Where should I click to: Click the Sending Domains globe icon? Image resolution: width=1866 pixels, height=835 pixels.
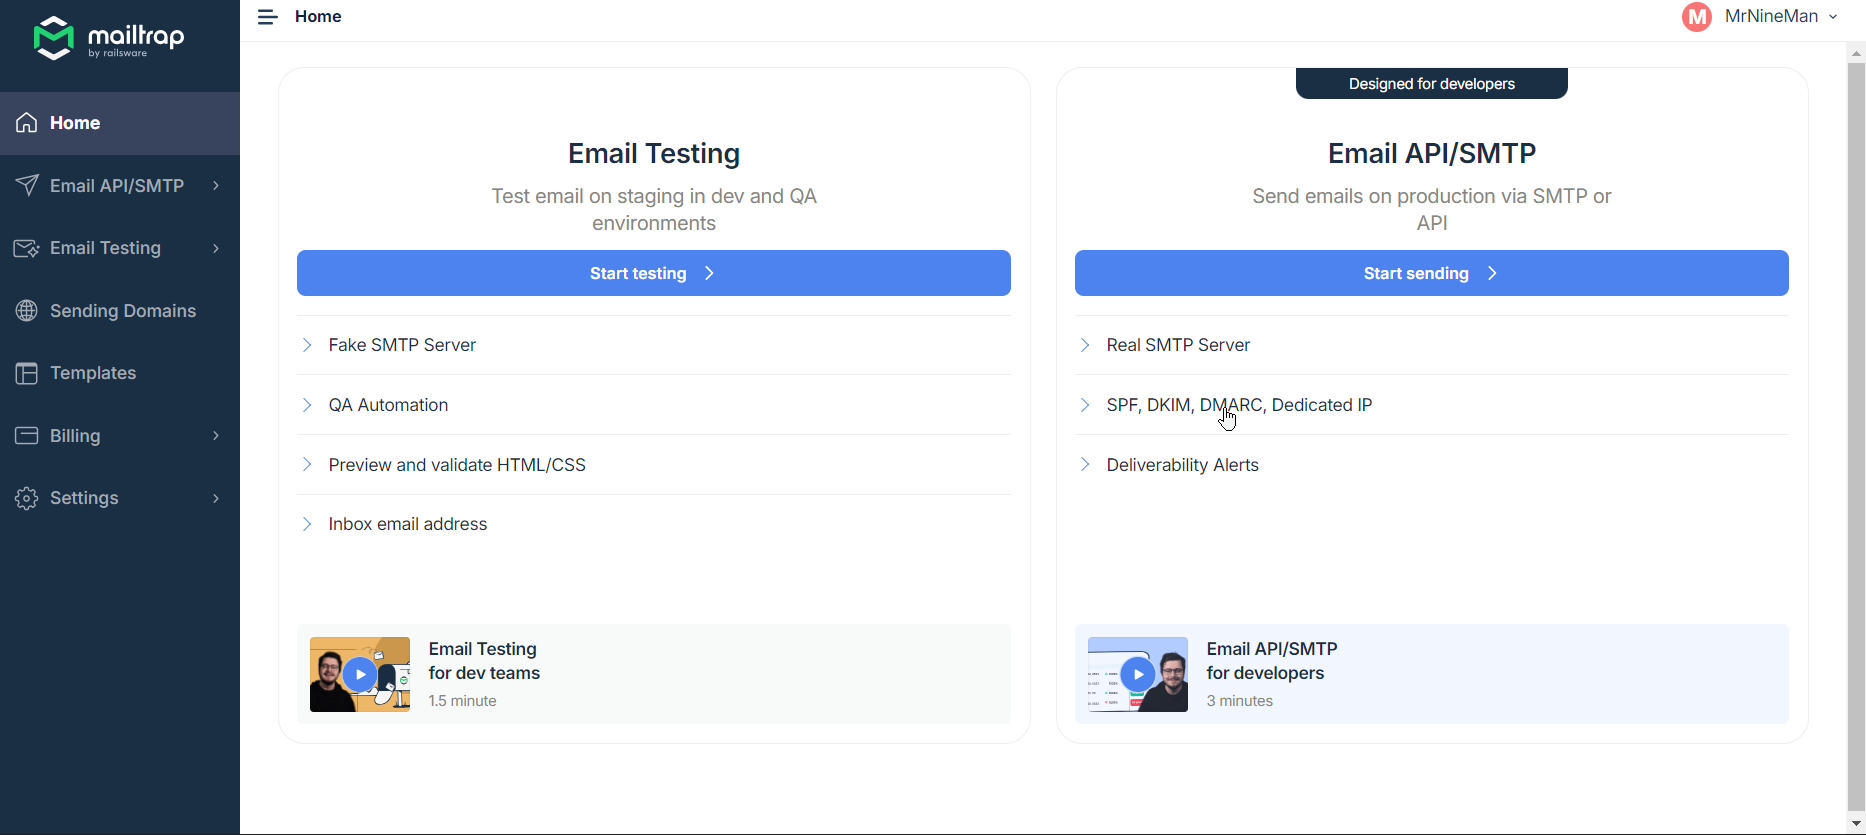(27, 311)
